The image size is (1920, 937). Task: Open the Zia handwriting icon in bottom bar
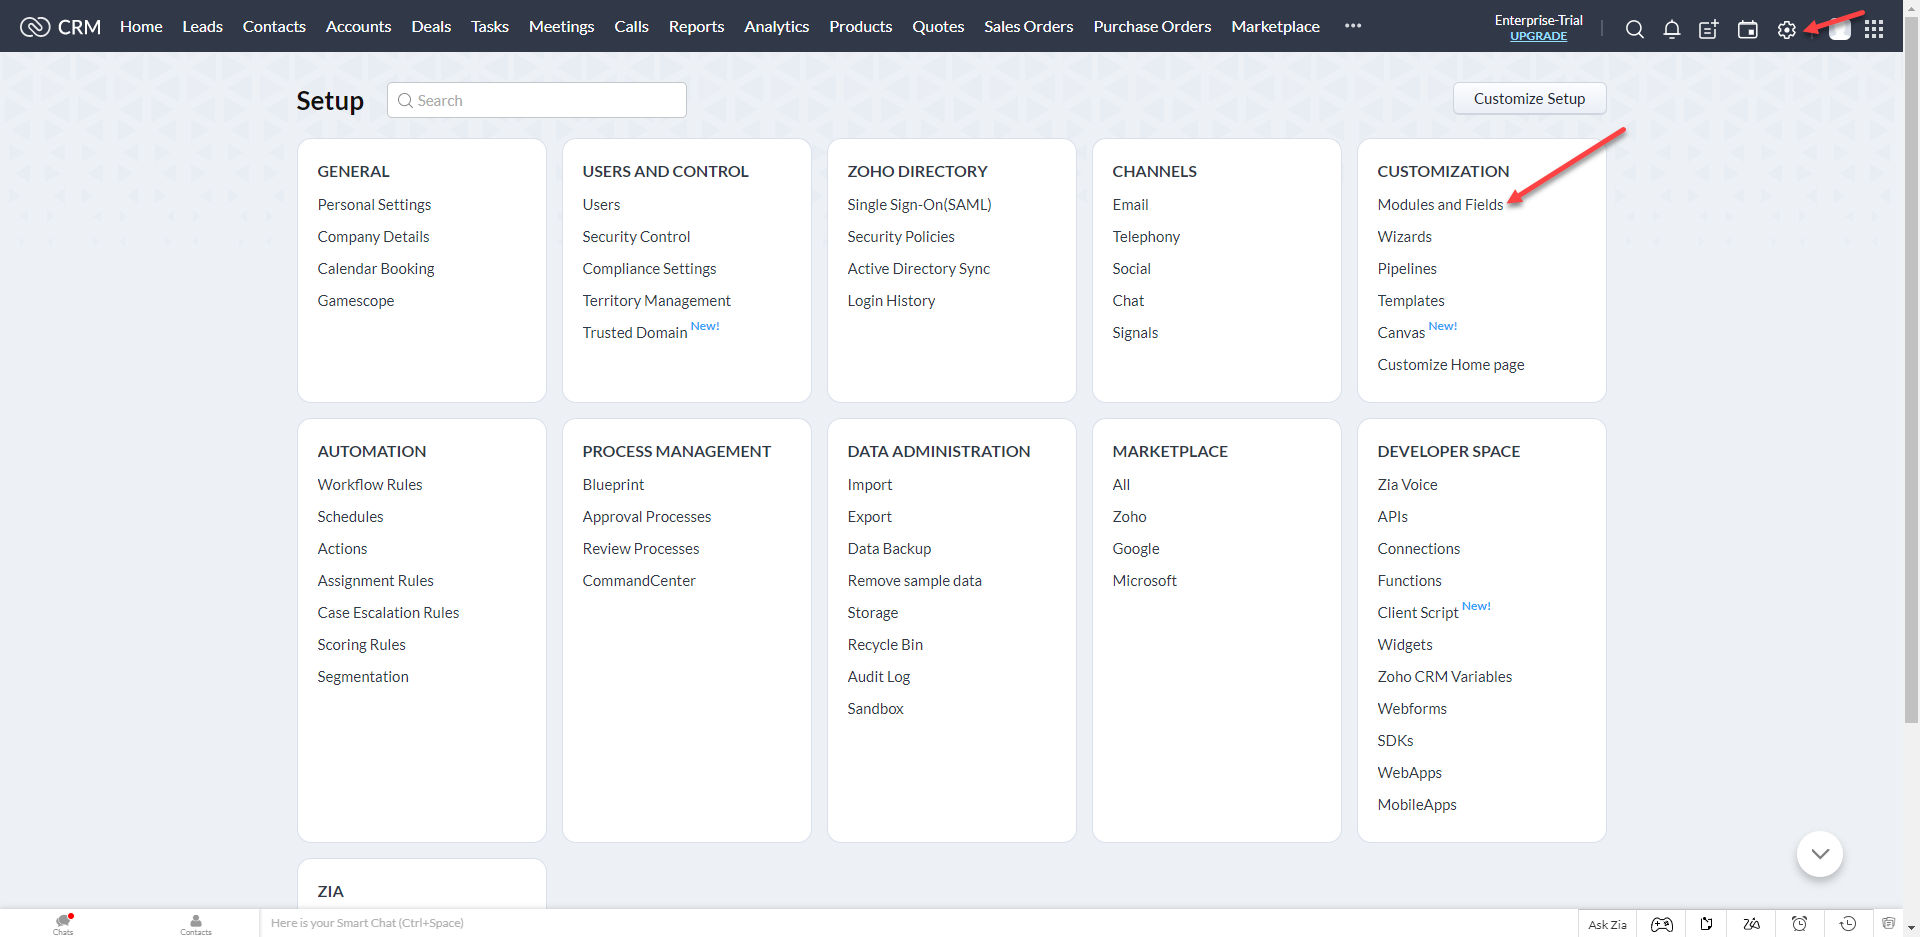(1751, 924)
